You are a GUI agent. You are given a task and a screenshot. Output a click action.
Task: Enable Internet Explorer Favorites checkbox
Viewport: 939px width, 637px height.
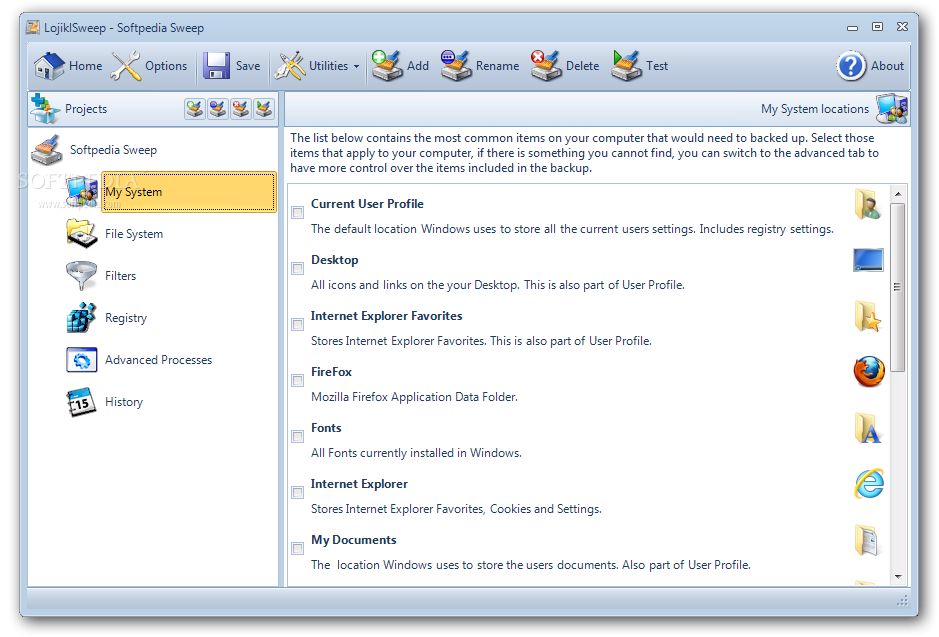coord(298,324)
